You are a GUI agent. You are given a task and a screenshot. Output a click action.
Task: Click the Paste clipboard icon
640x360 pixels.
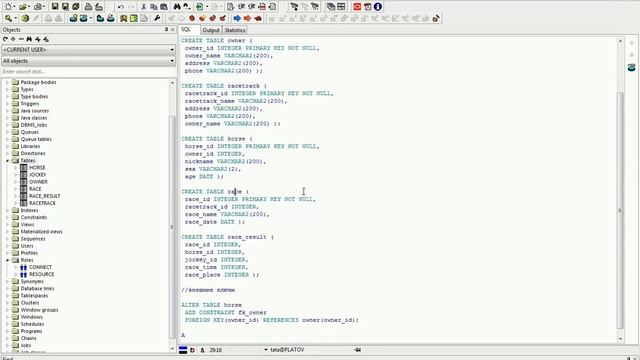coord(164,7)
